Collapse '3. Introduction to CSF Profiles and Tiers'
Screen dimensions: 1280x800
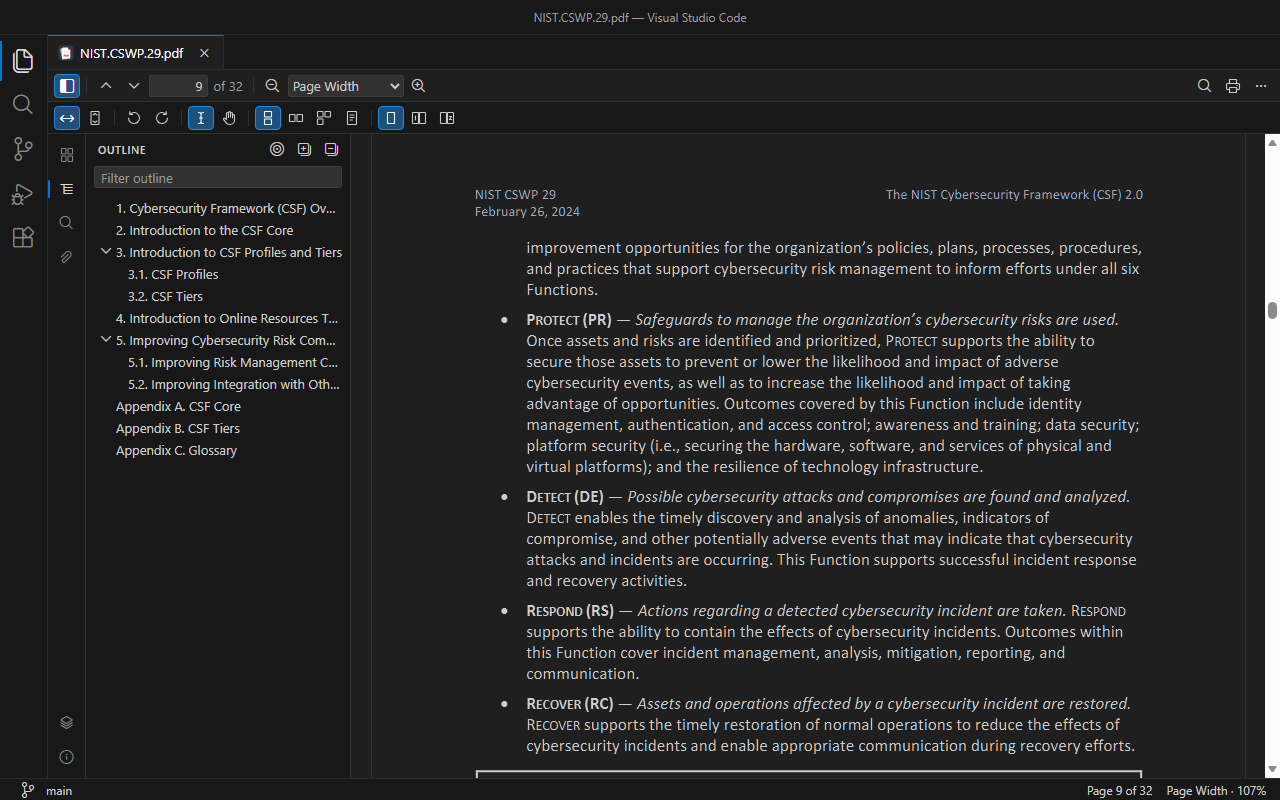[106, 252]
